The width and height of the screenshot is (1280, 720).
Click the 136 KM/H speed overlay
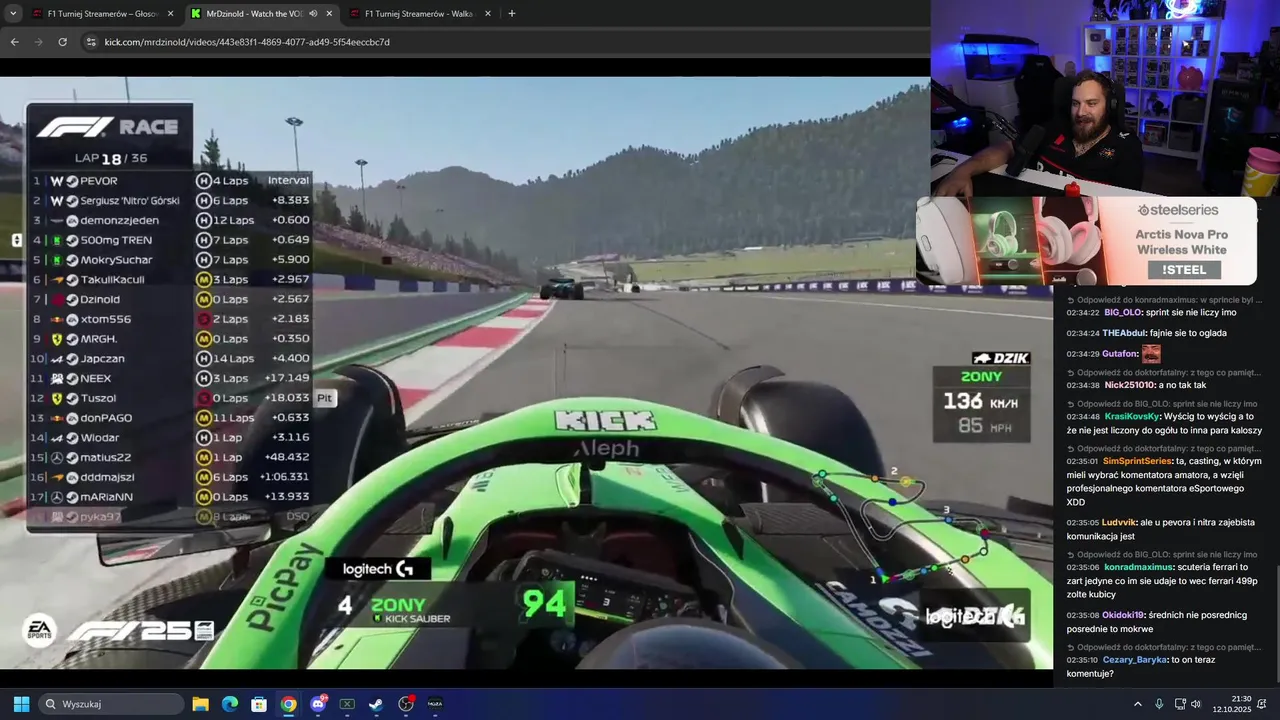pyautogui.click(x=980, y=404)
